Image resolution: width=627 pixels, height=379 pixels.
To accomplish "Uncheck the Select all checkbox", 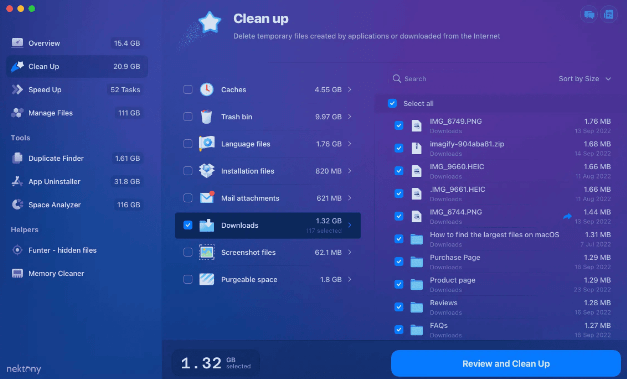I will (x=392, y=104).
